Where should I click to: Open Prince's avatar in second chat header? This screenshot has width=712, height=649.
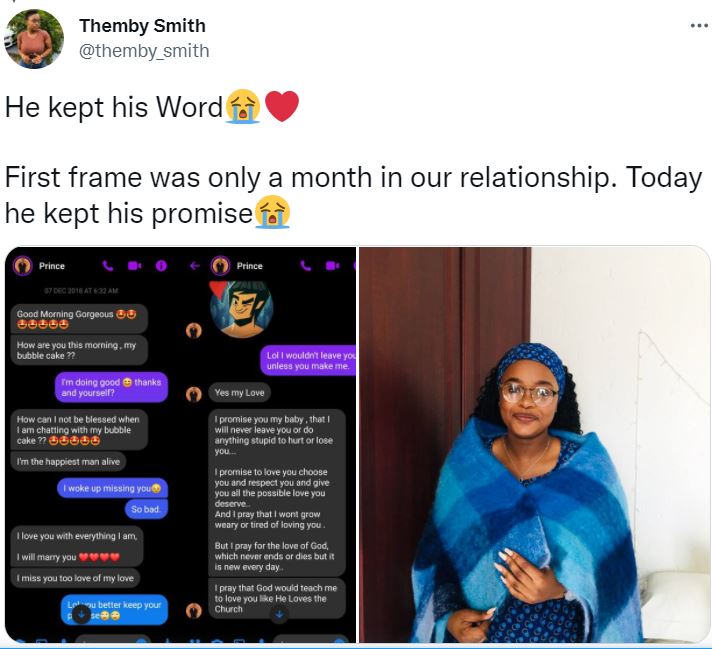(x=221, y=266)
